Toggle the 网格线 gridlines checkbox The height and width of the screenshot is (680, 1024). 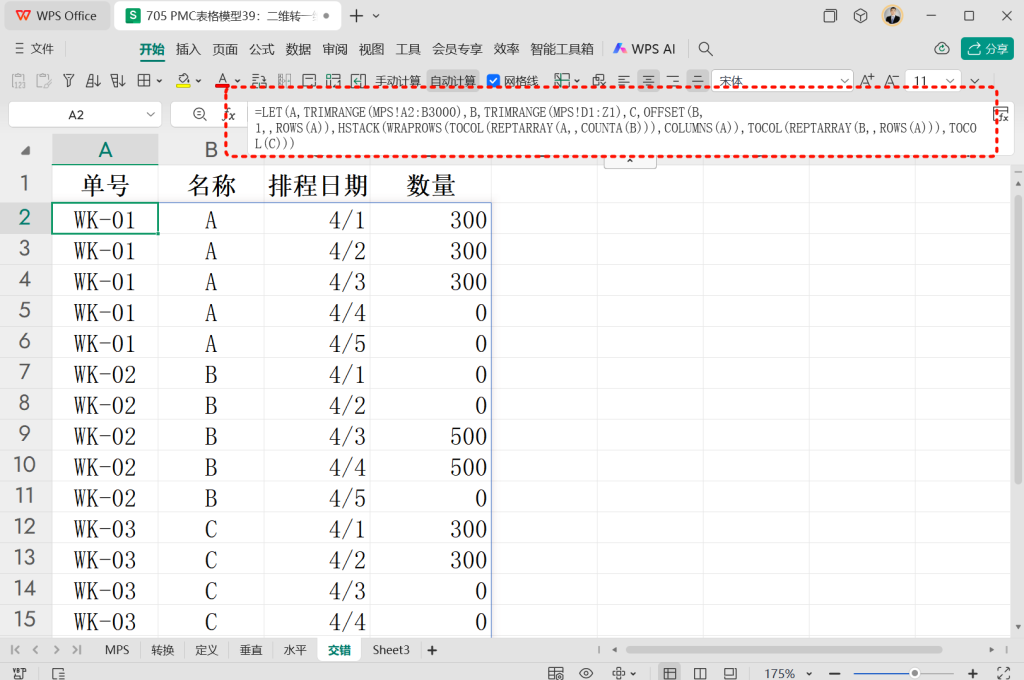click(494, 81)
